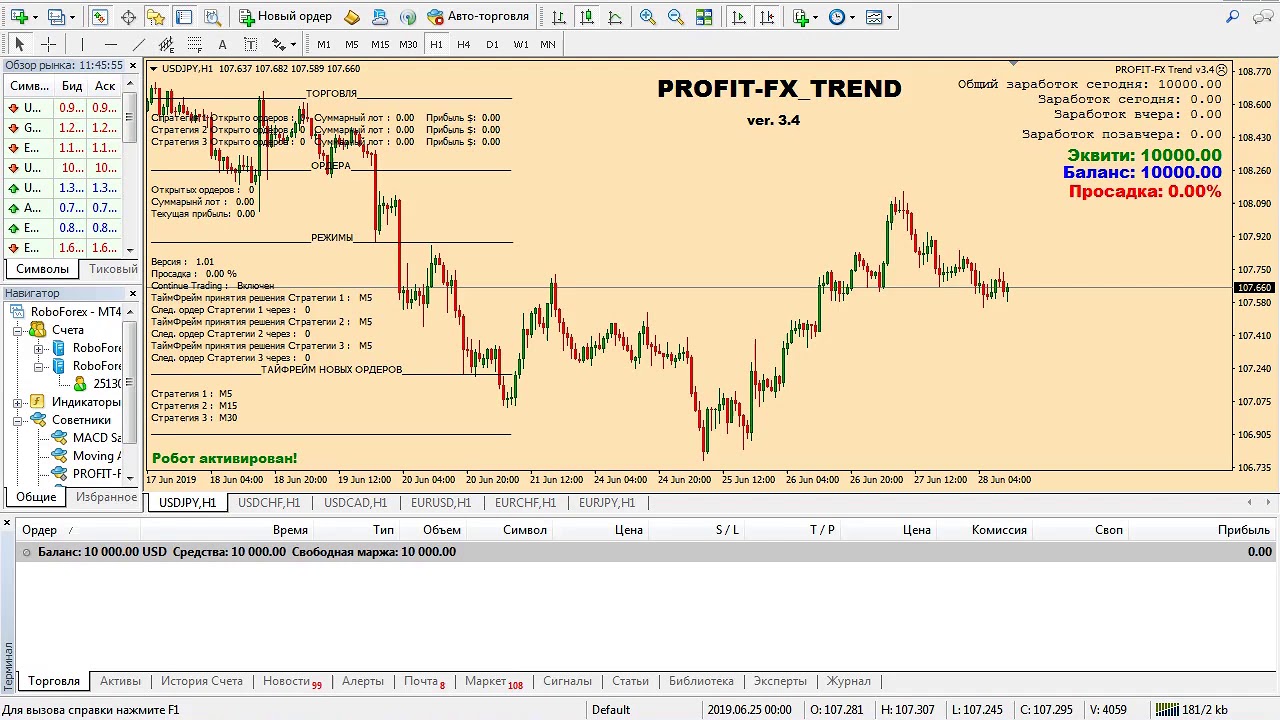The image size is (1280, 720).
Task: Open the Журнал terminal tab
Action: 849,681
